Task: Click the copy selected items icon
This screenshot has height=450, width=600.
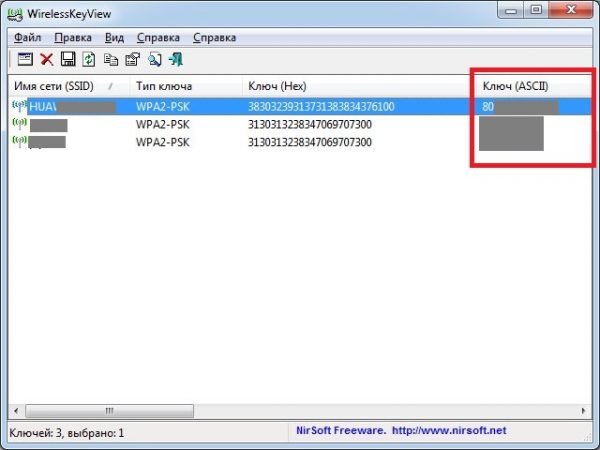Action: click(111, 59)
